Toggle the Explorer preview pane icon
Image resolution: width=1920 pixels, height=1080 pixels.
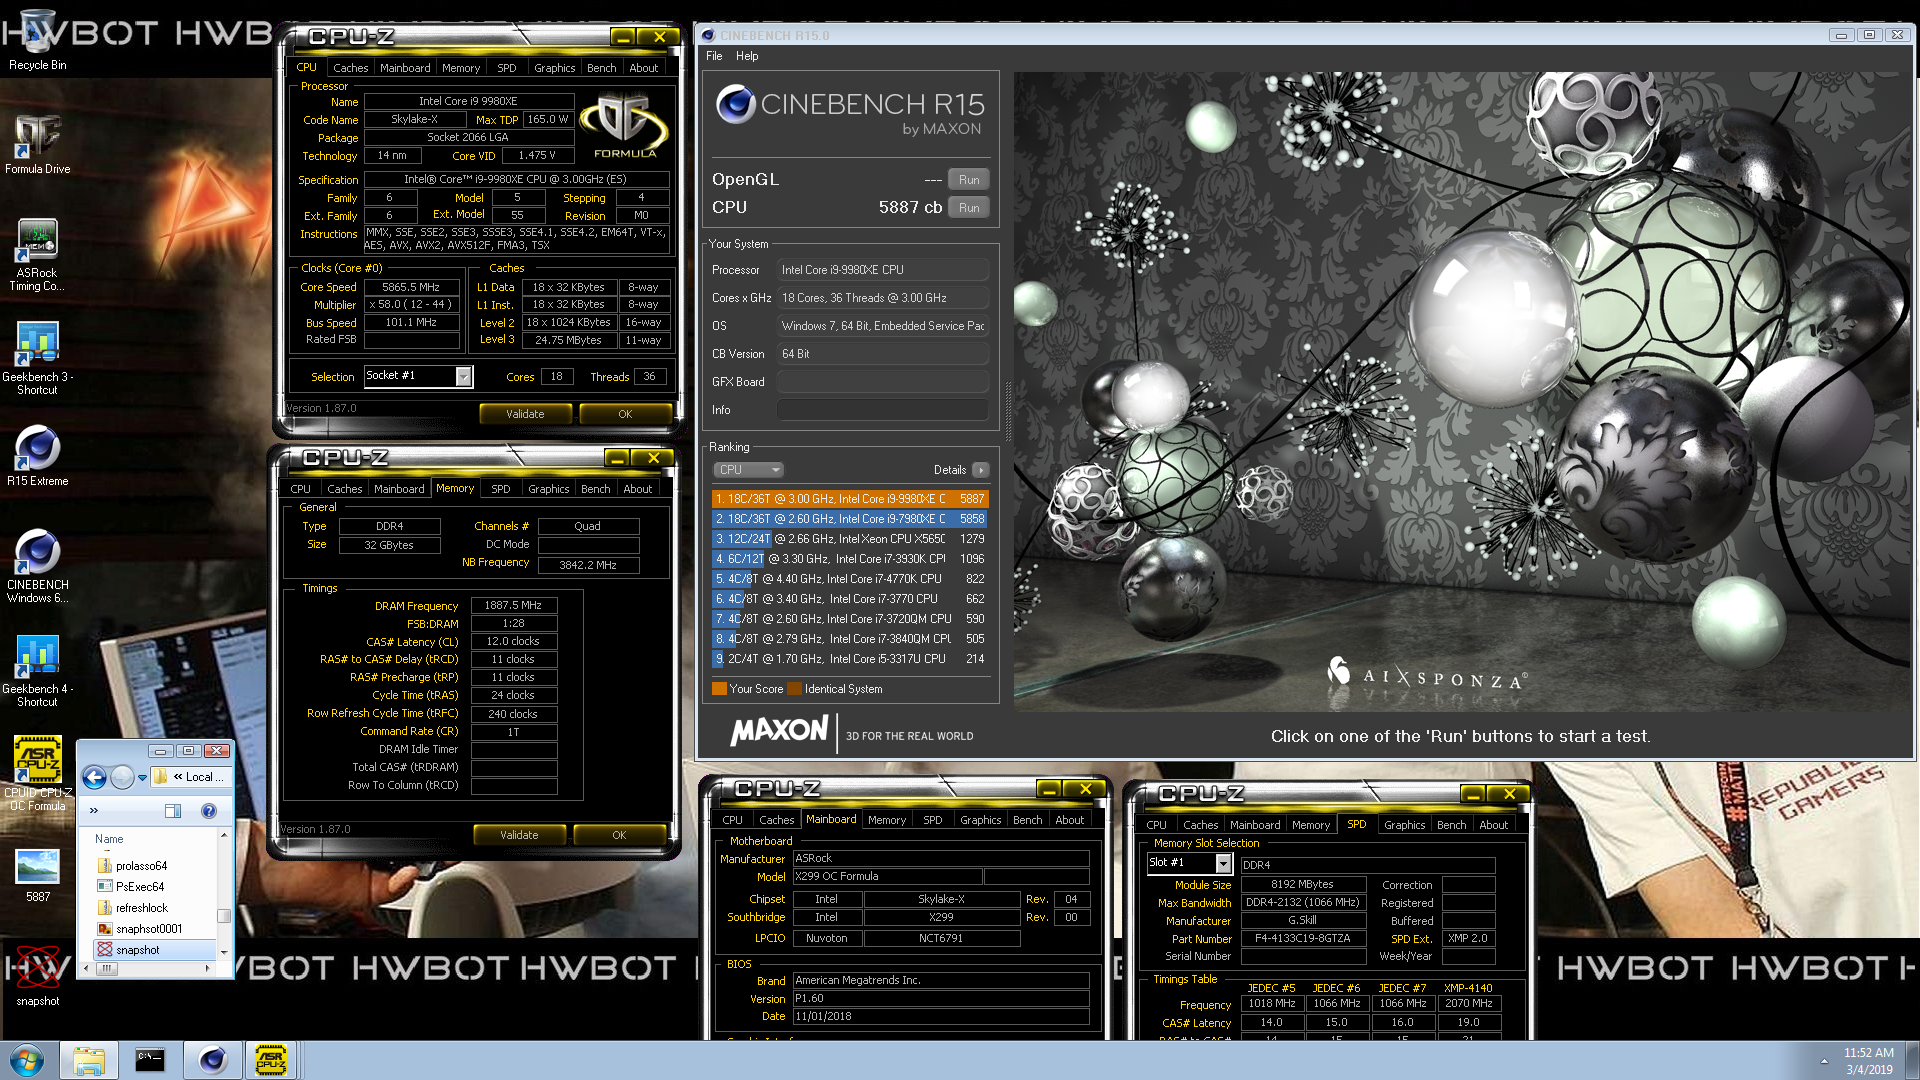tap(172, 811)
